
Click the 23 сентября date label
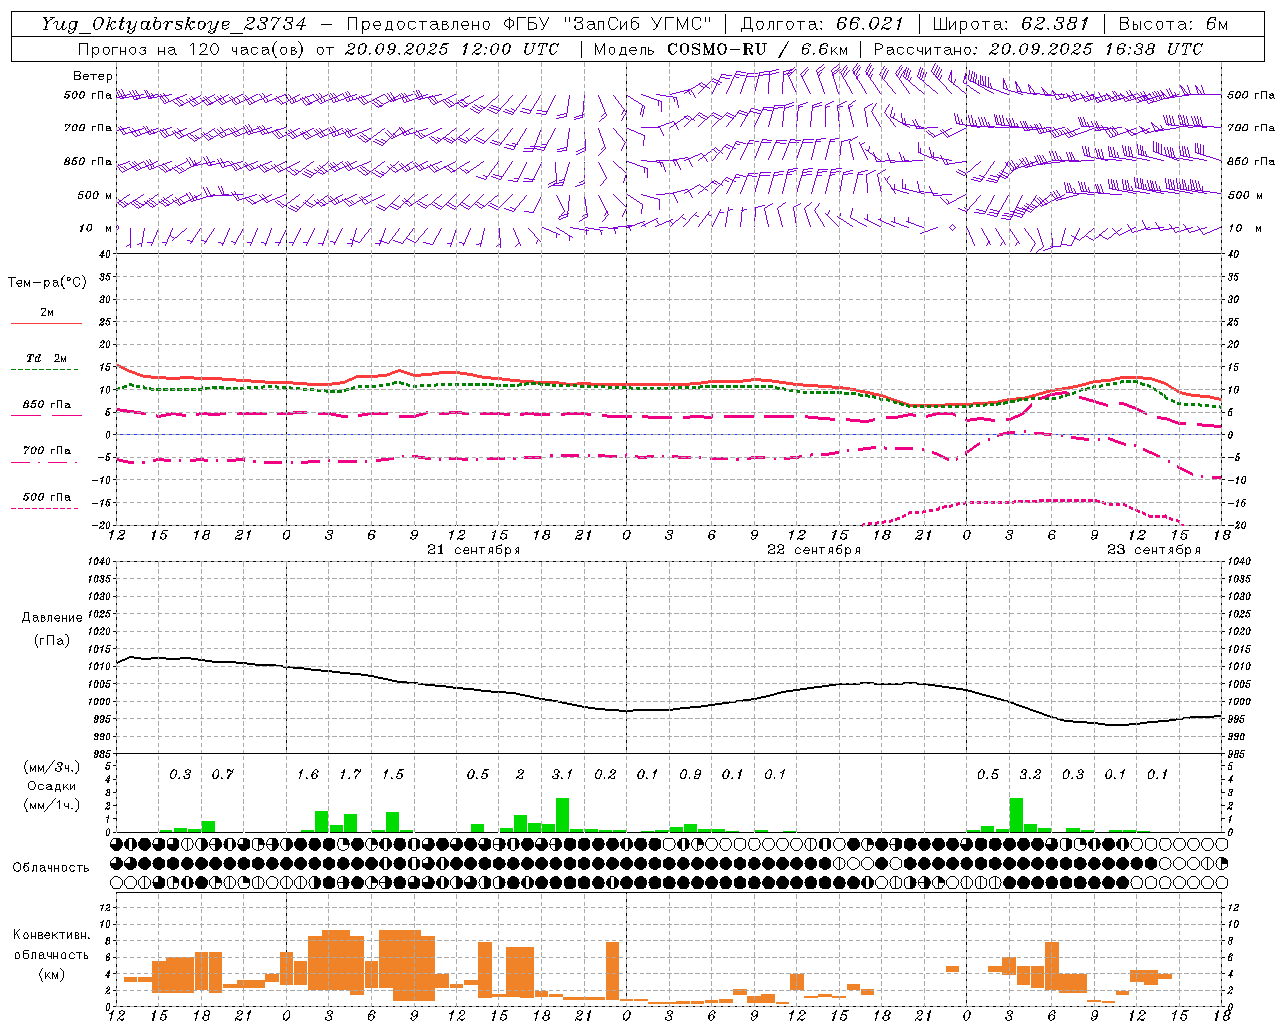click(x=1154, y=550)
